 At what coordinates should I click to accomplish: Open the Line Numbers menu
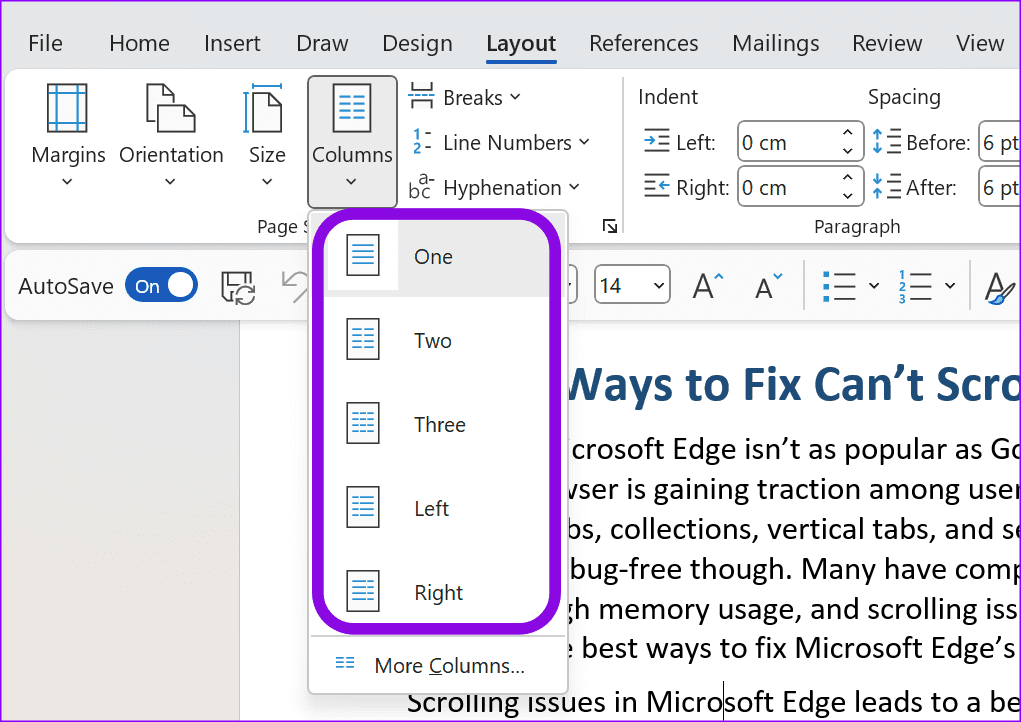pyautogui.click(x=499, y=143)
